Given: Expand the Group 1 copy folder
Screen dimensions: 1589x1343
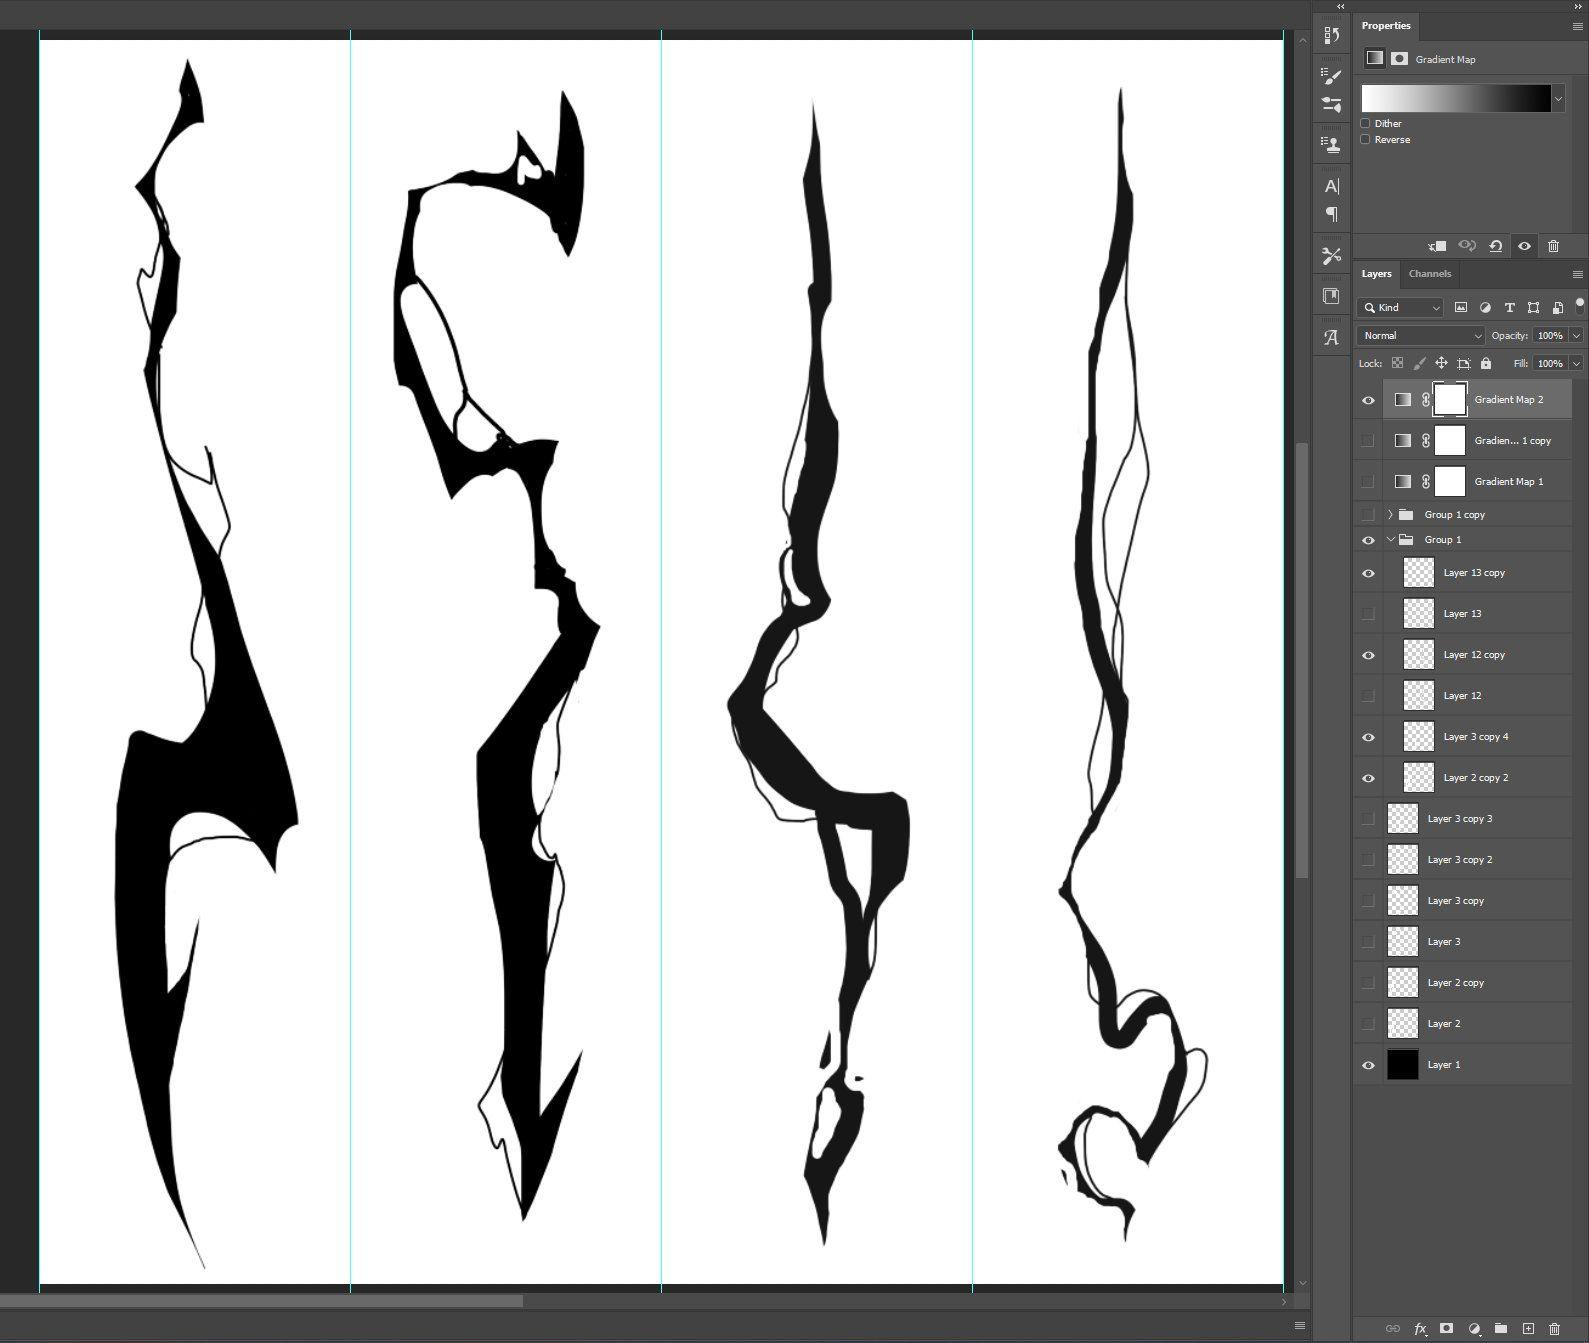Looking at the screenshot, I should [x=1390, y=515].
